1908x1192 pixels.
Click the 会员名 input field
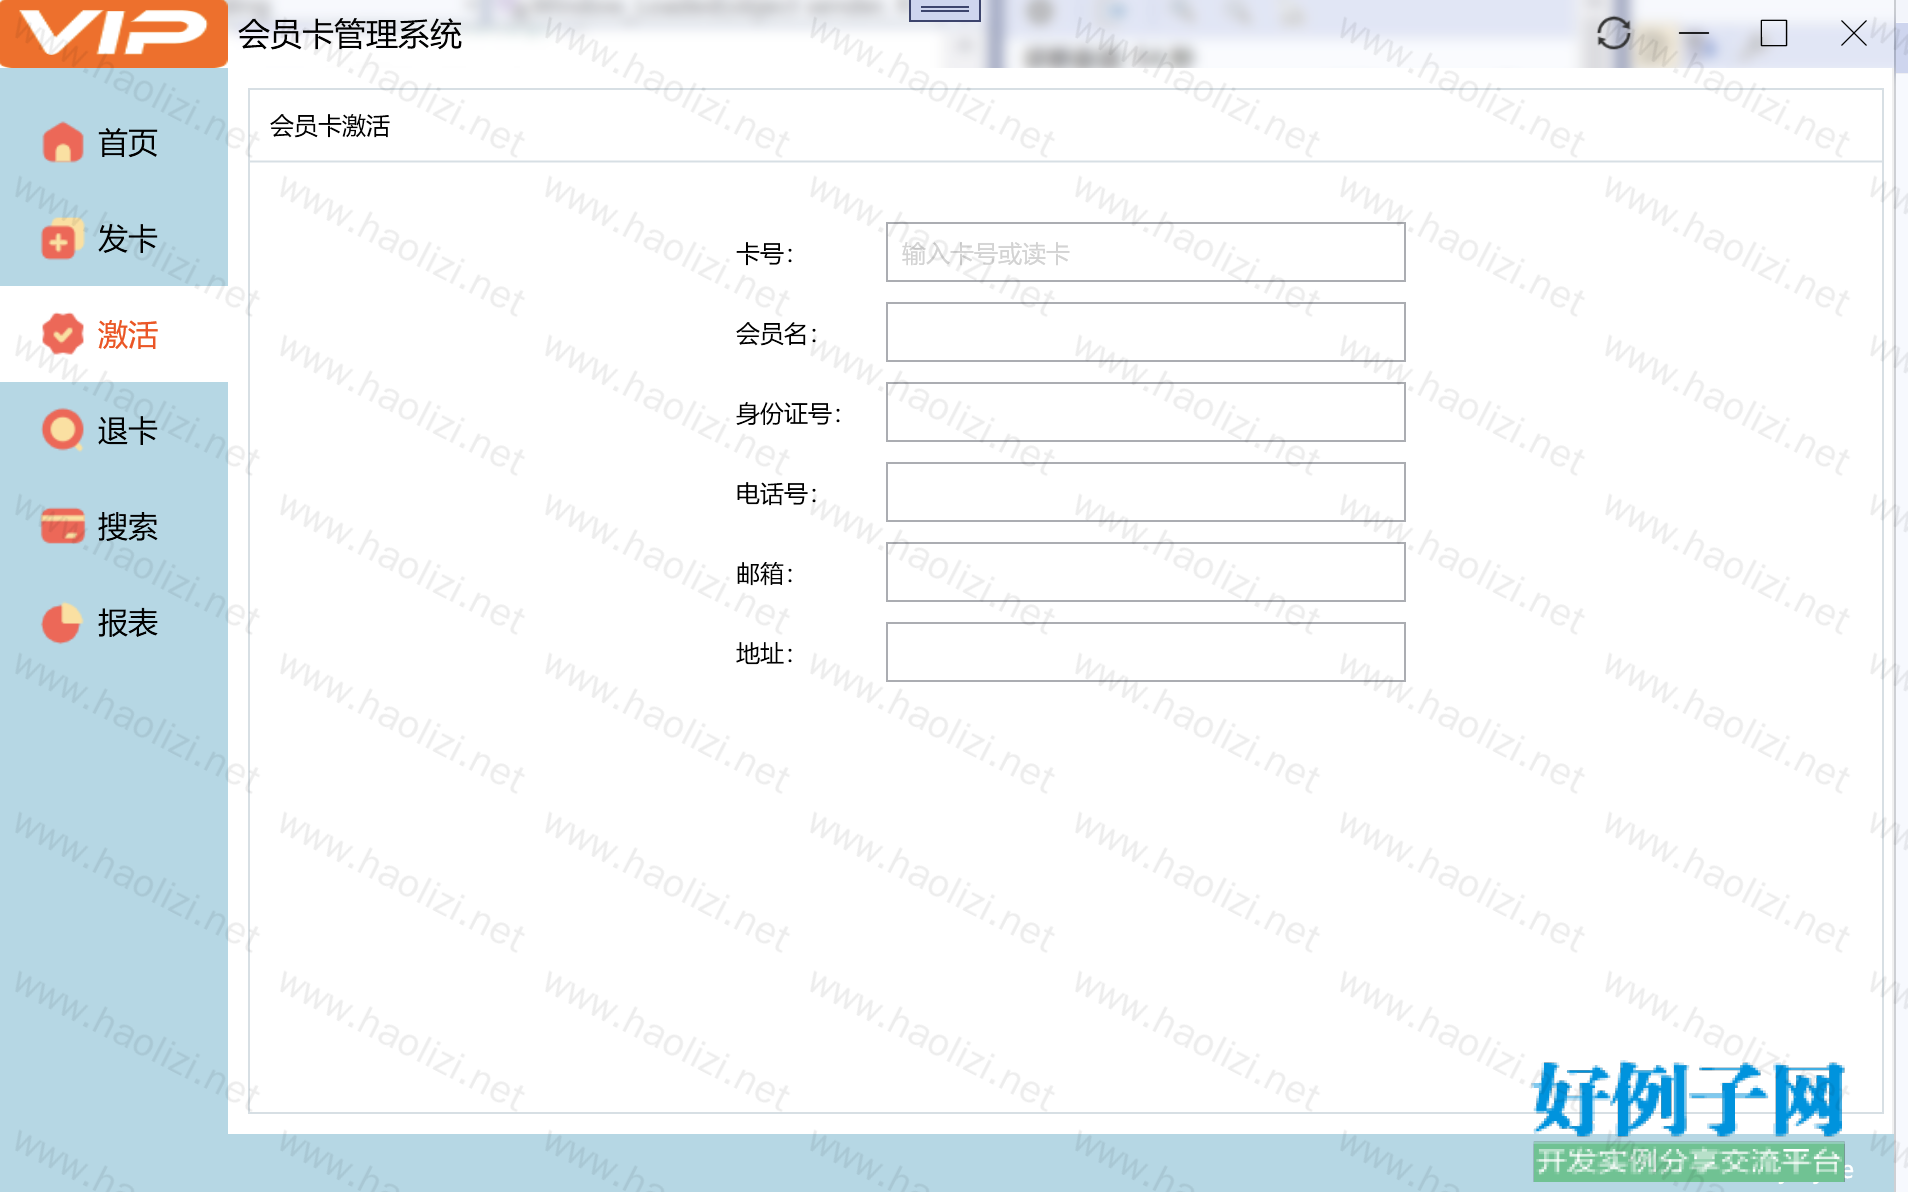pos(1145,332)
